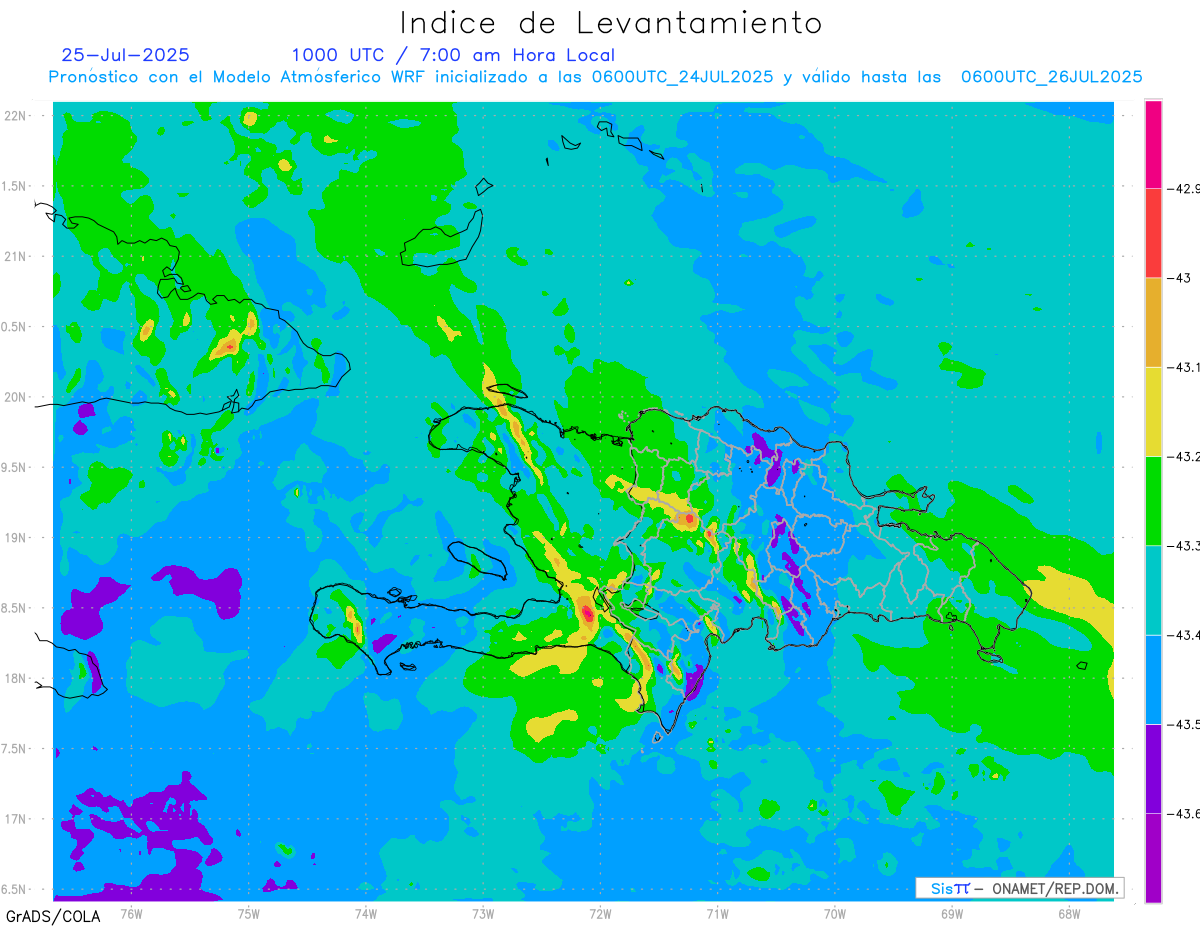Screen dimensions: 1200x927
Task: Click the longitude label '73W'
Action: (483, 912)
